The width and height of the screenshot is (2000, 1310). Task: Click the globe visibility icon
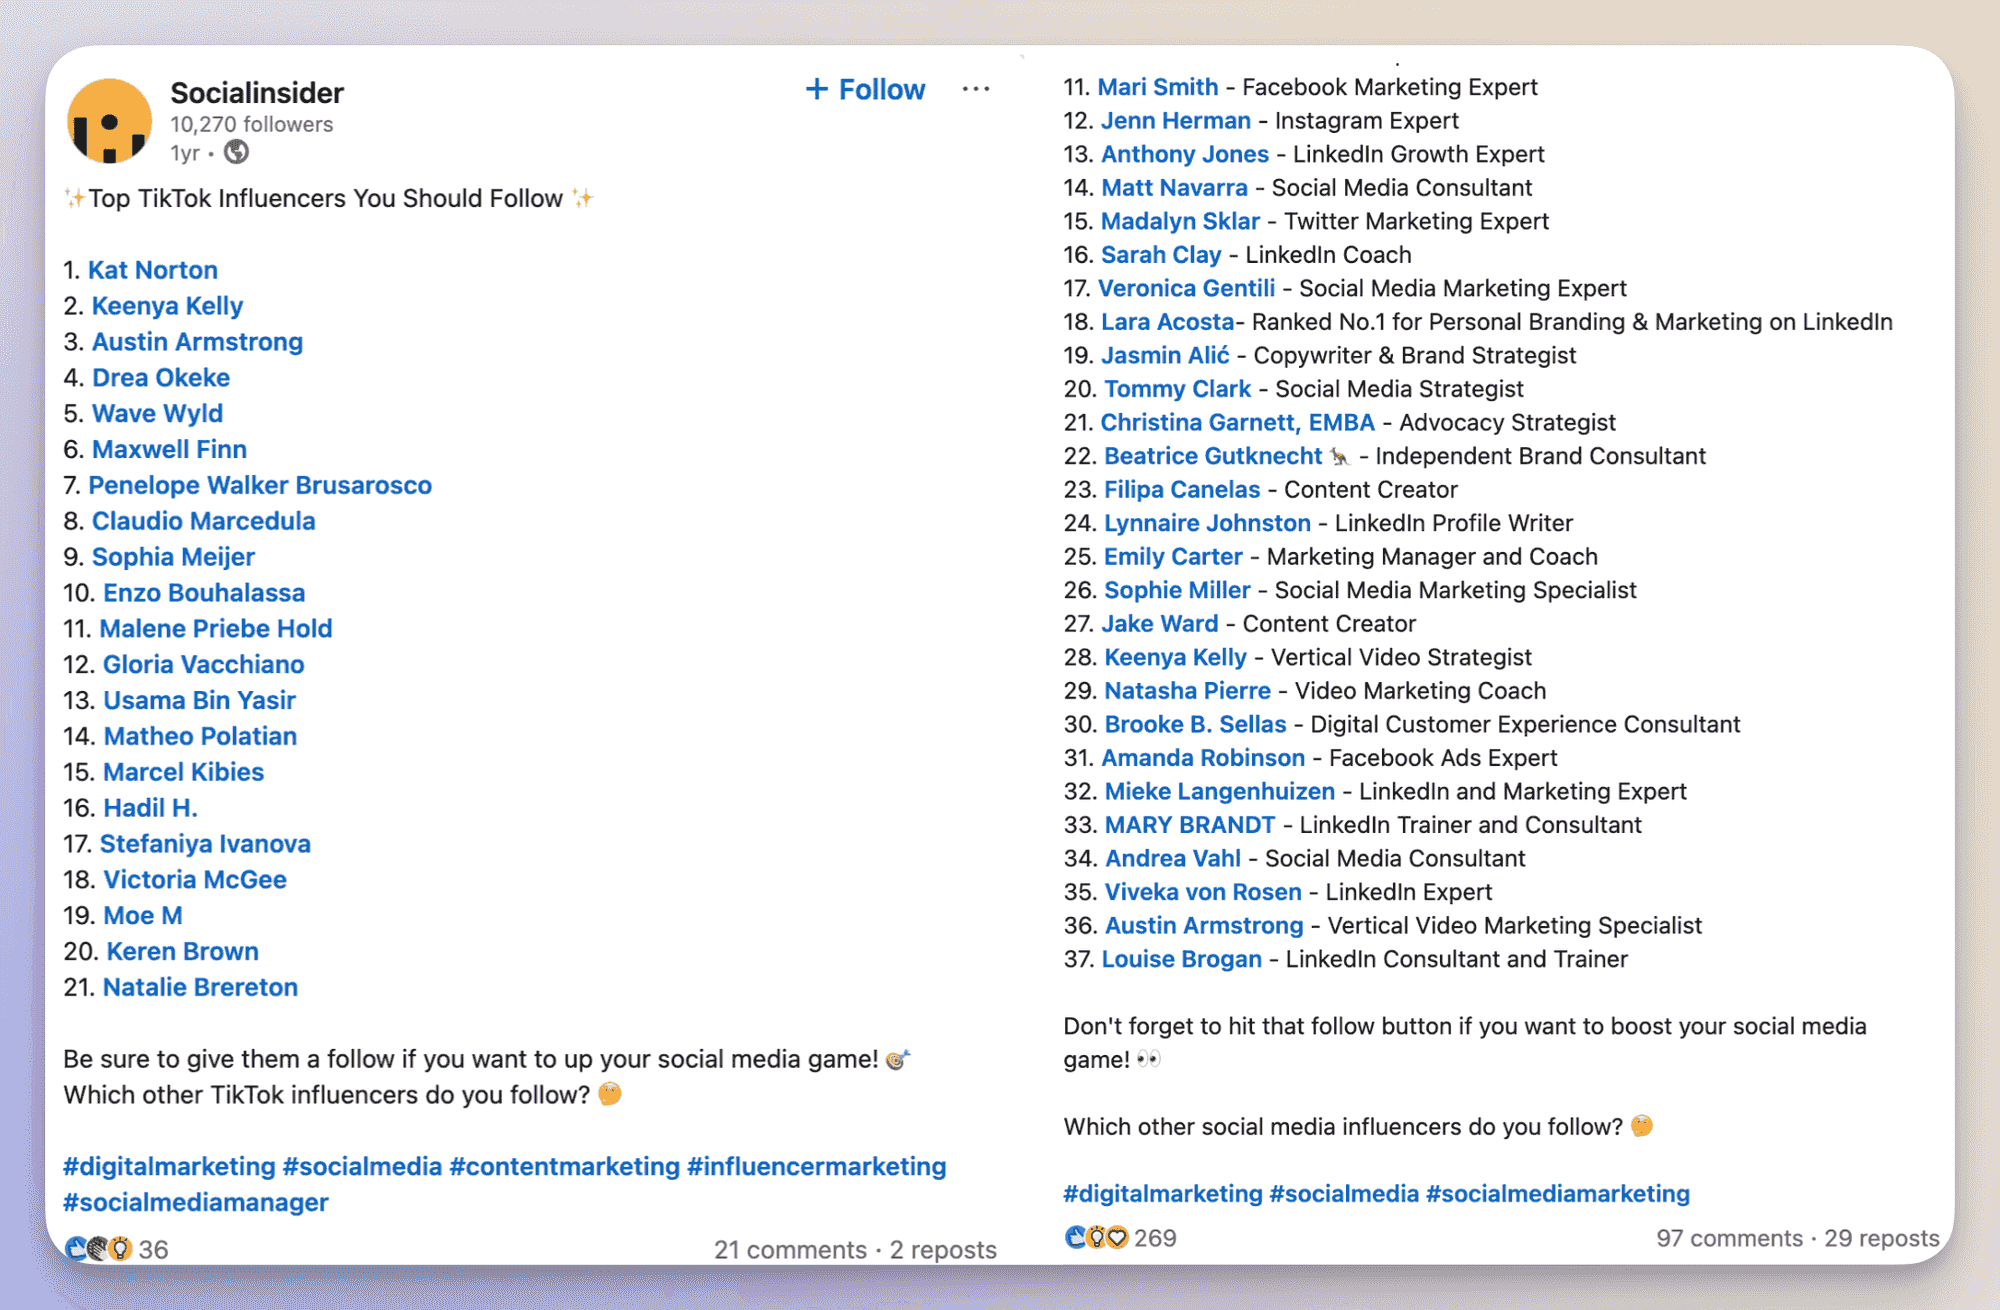tap(237, 152)
